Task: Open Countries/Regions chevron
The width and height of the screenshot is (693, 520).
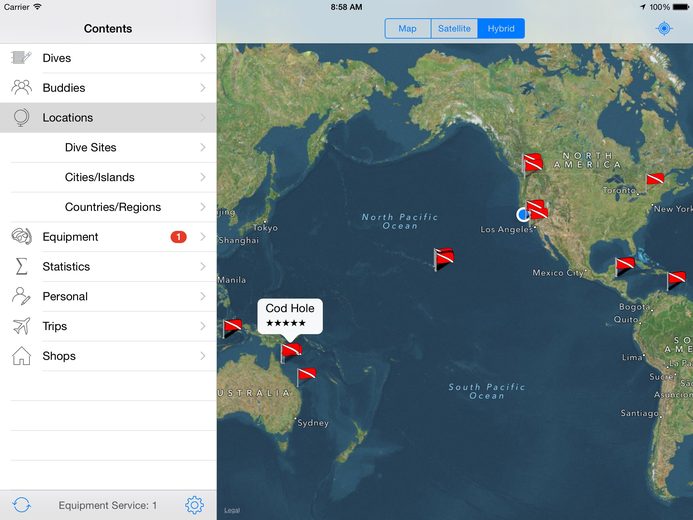Action: click(x=203, y=207)
